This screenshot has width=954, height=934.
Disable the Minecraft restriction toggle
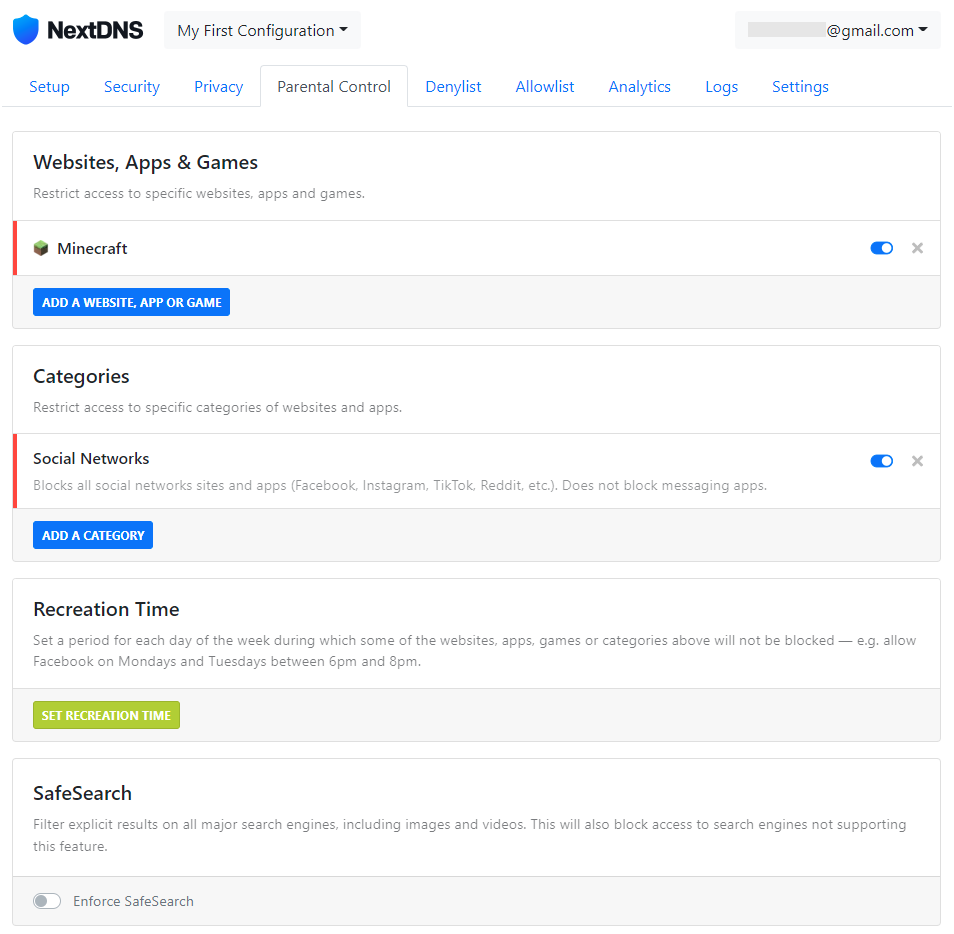coord(881,248)
